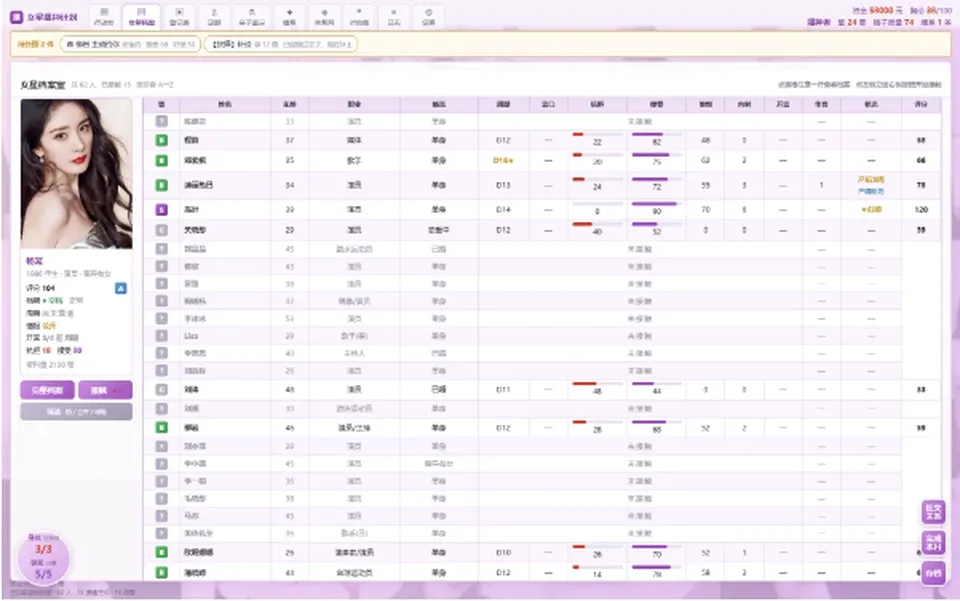This screenshot has height=601, width=960.
Task: Click the round 3/3 and 5/5 counter
Action: [43, 557]
